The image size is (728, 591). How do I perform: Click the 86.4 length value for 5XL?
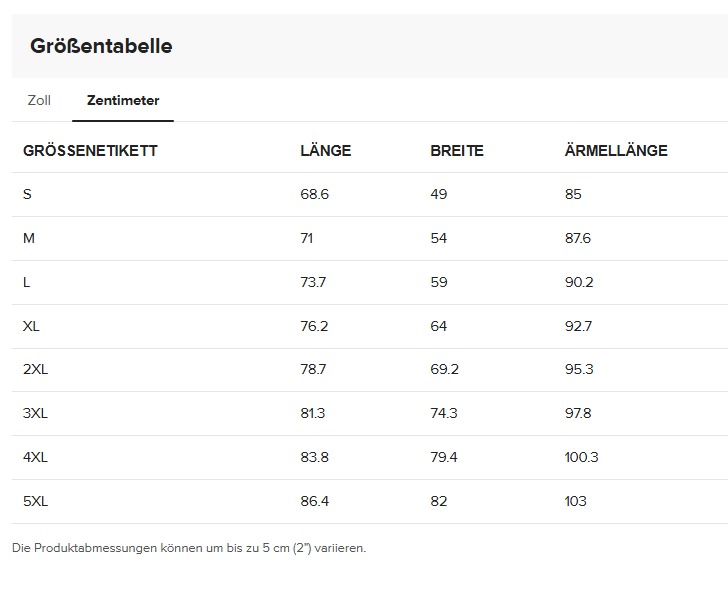(x=314, y=501)
